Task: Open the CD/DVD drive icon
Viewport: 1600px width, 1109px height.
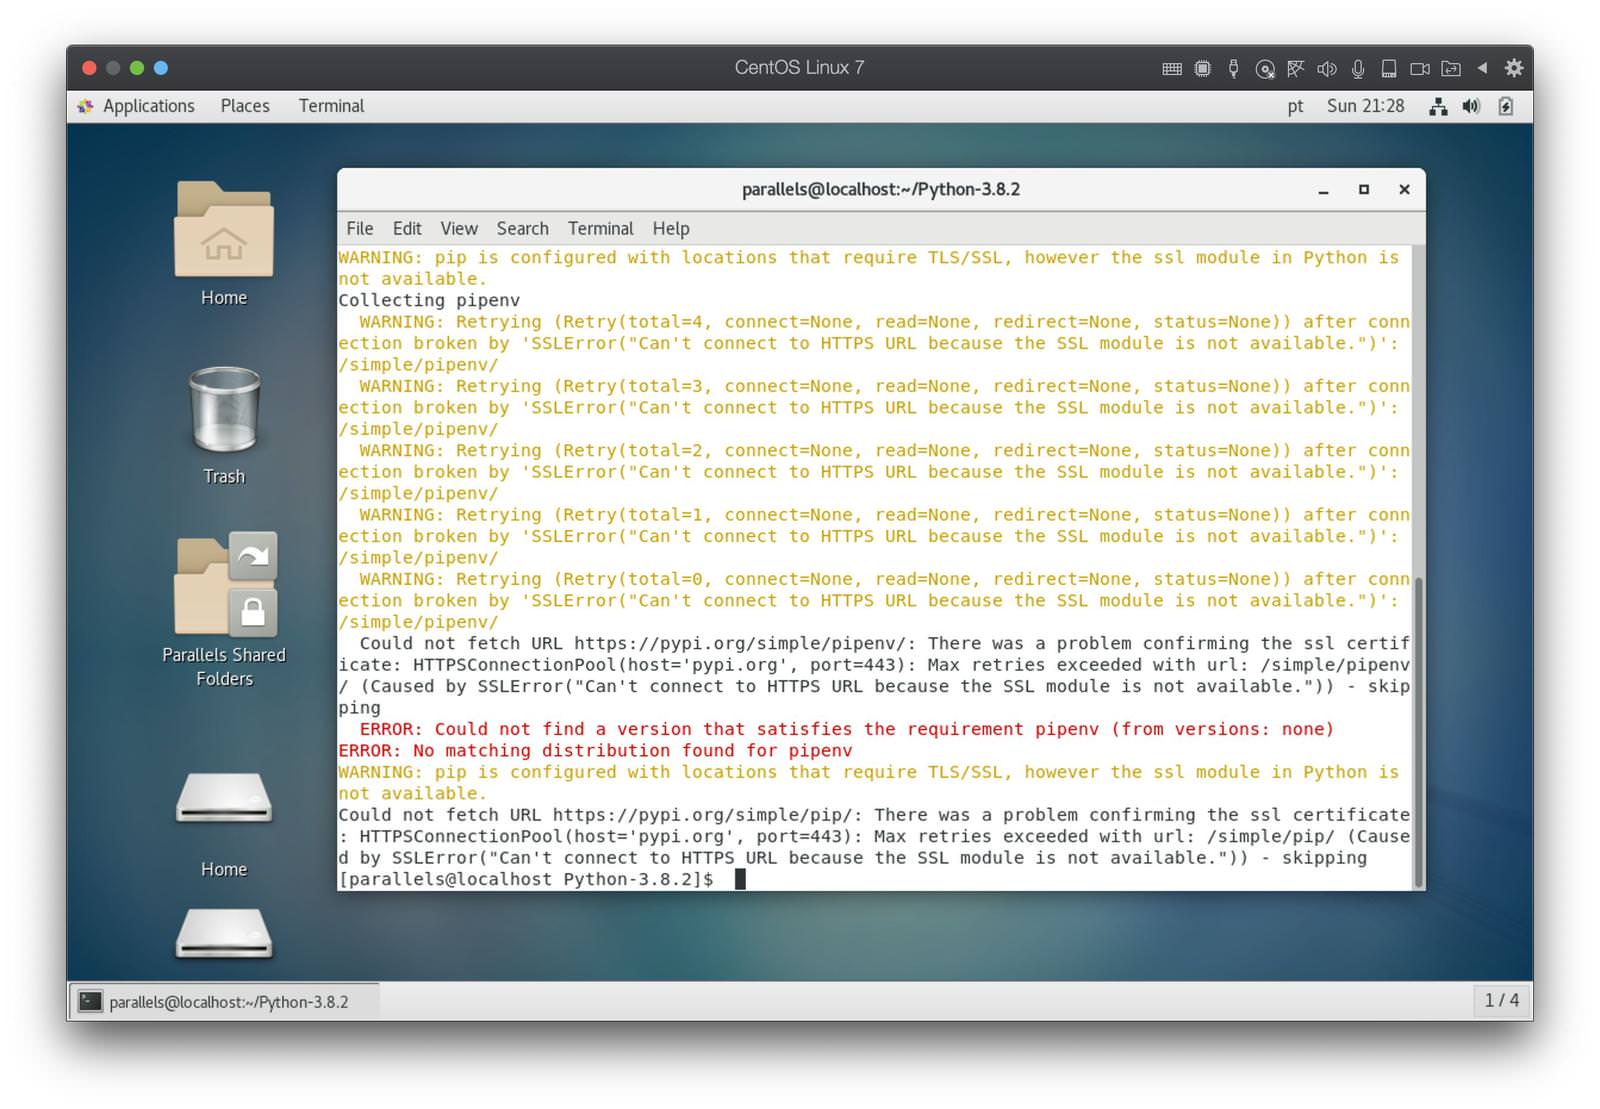Action: coord(1265,69)
